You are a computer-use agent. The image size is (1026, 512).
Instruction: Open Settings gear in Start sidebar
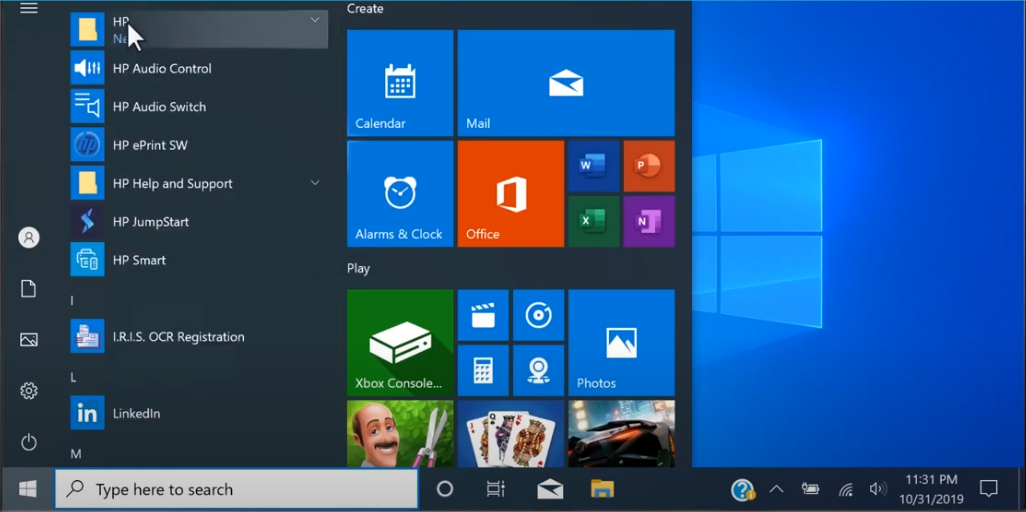[x=29, y=391]
